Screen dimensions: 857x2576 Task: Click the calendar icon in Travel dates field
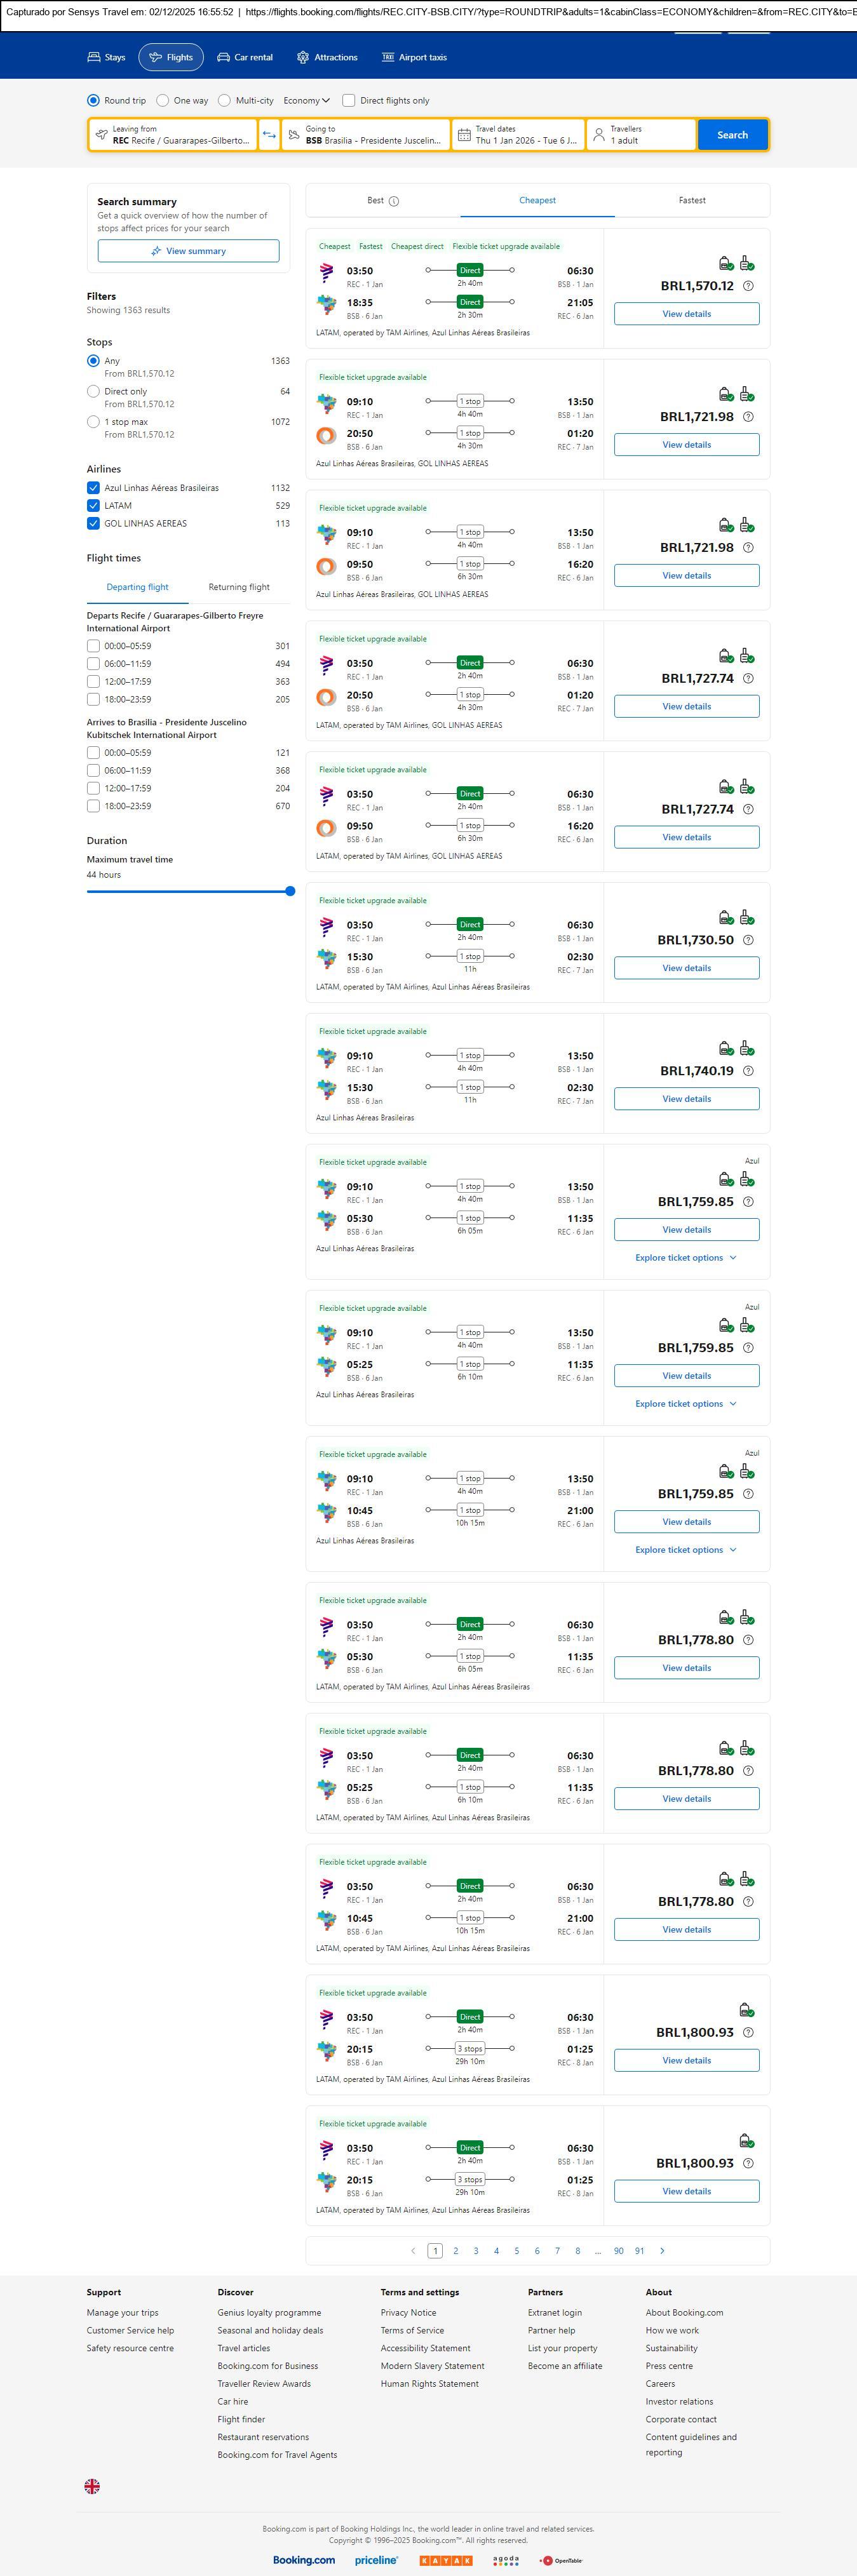coord(464,135)
